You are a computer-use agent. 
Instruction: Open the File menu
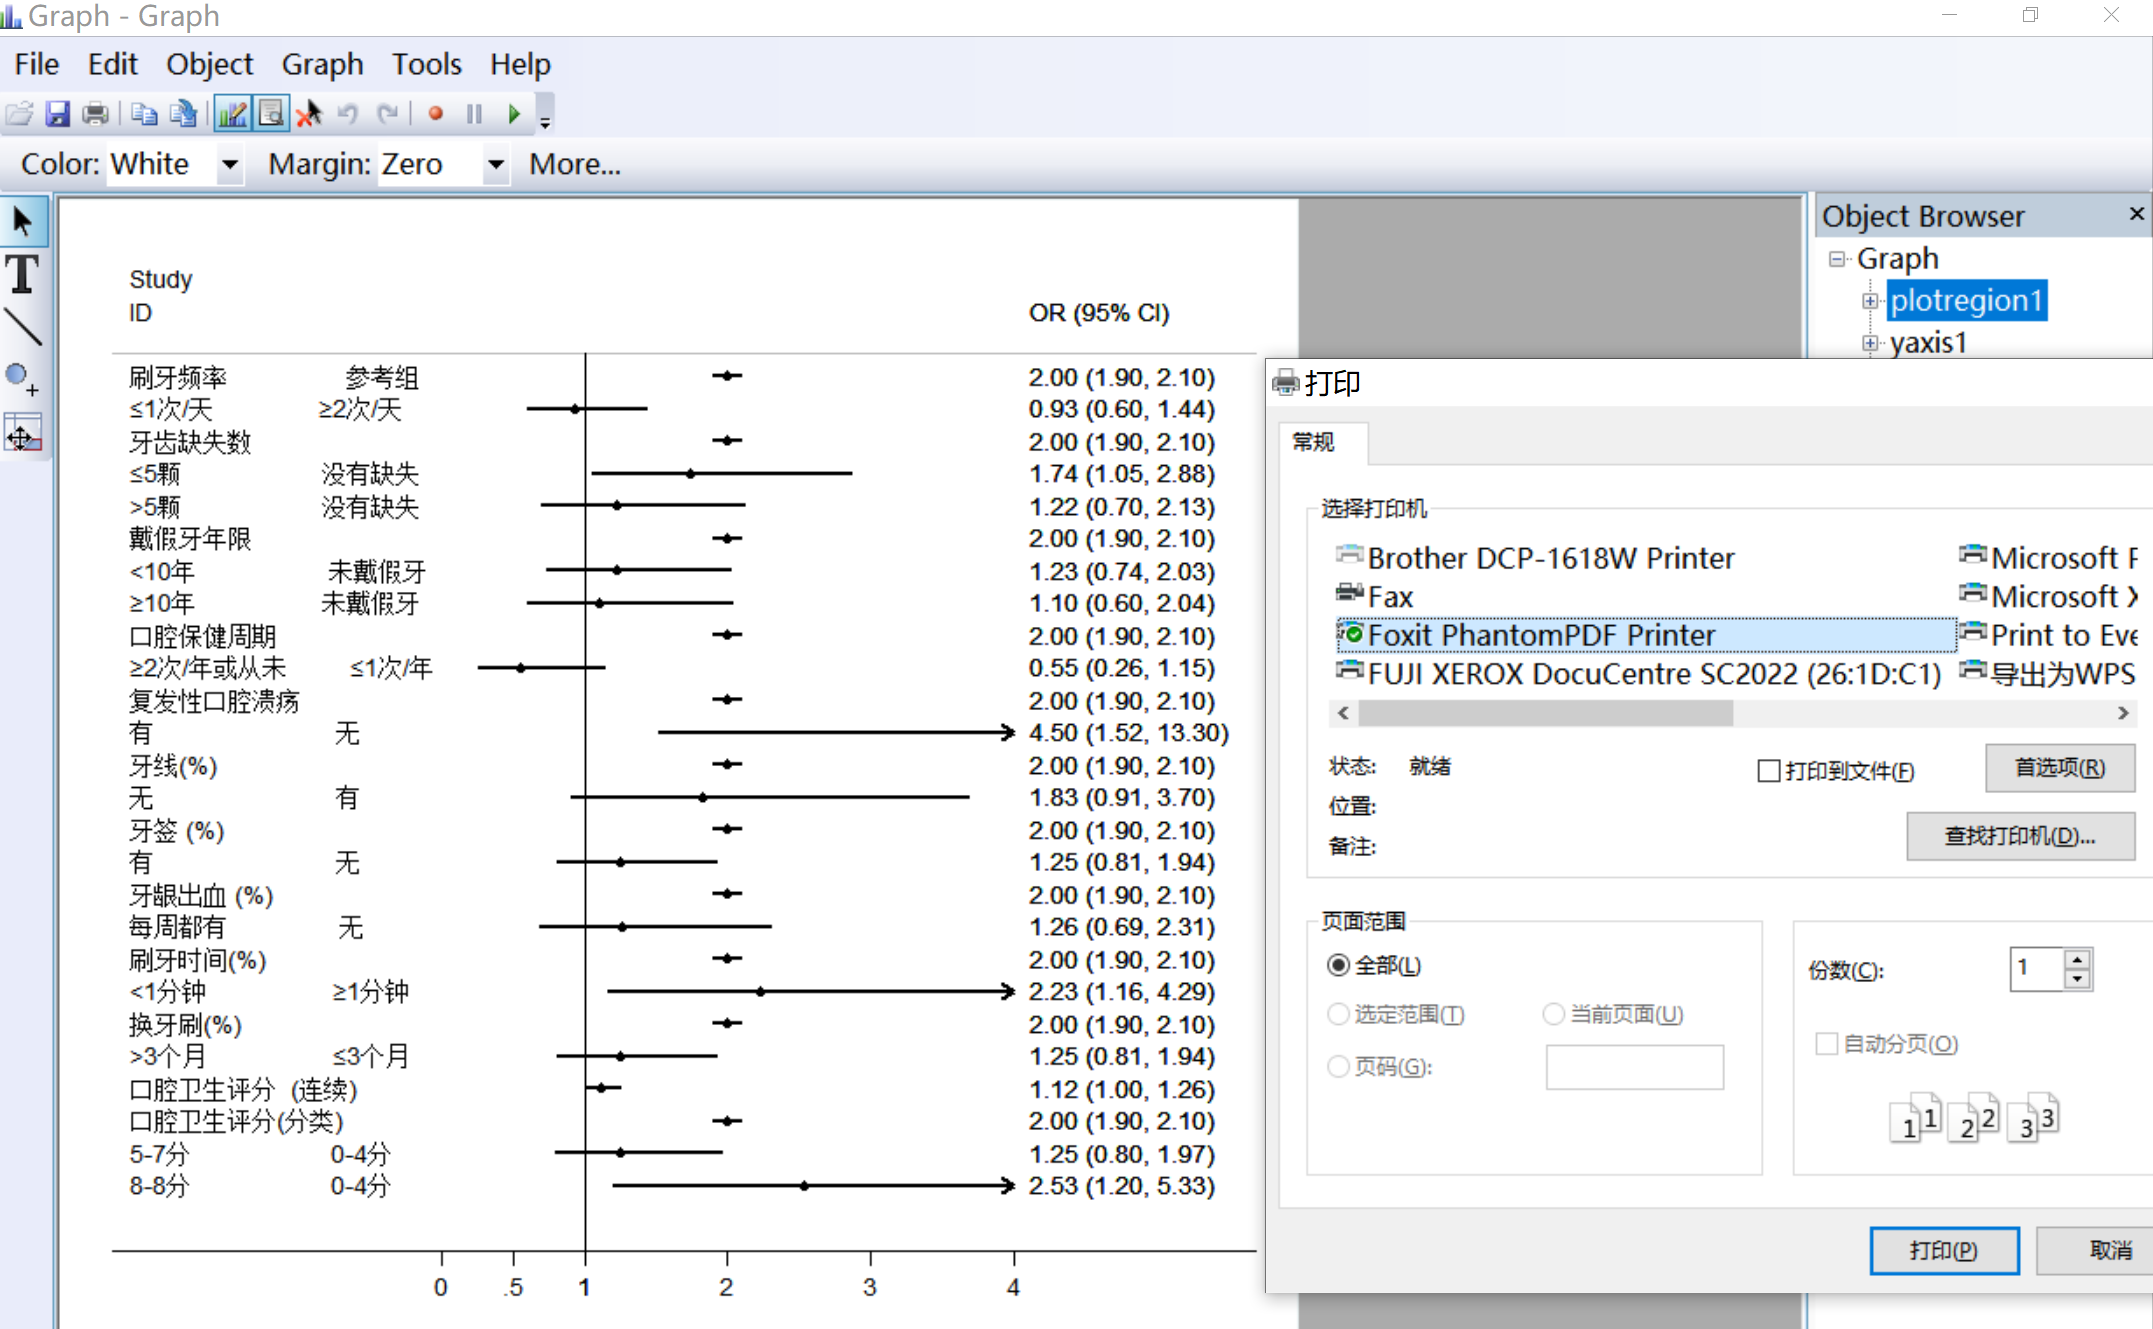click(36, 65)
